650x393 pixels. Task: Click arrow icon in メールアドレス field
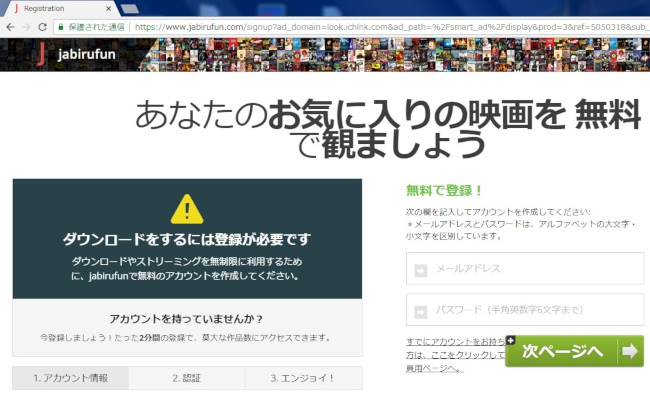pyautogui.click(x=420, y=271)
